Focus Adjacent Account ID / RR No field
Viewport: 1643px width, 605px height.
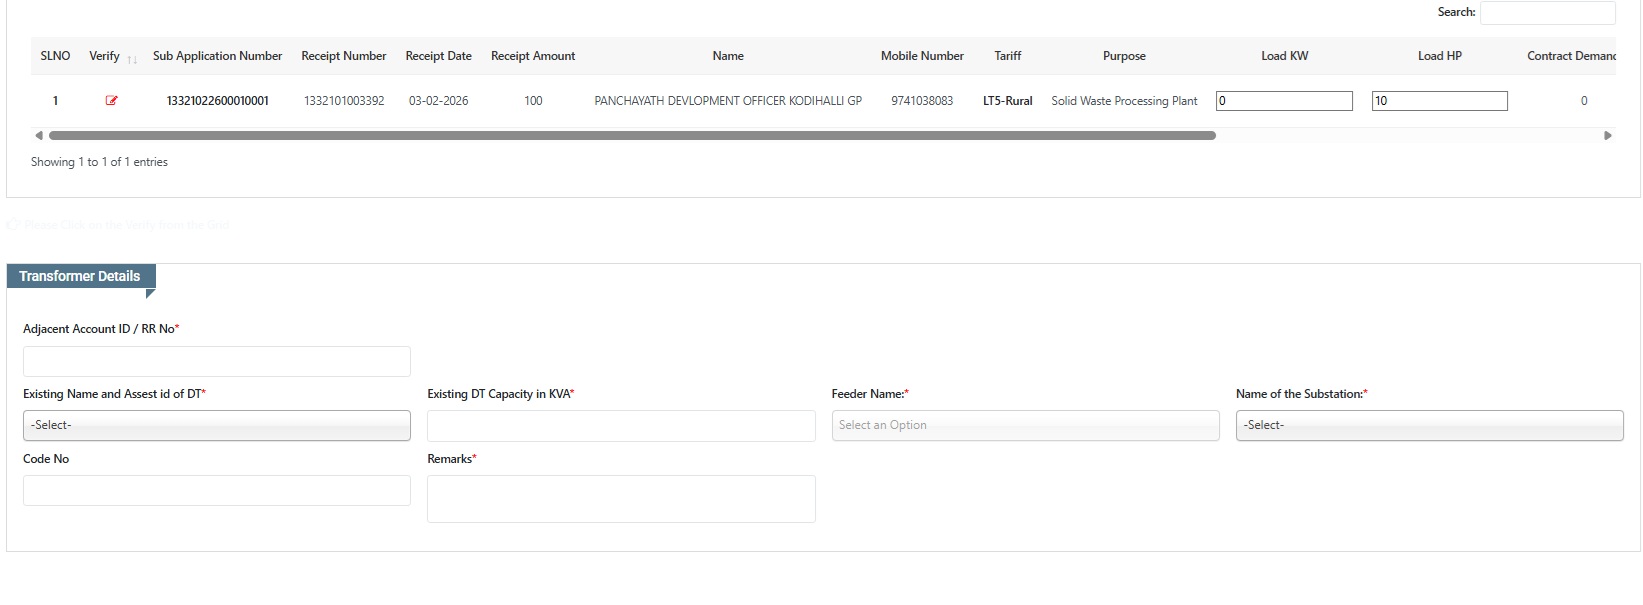click(216, 361)
